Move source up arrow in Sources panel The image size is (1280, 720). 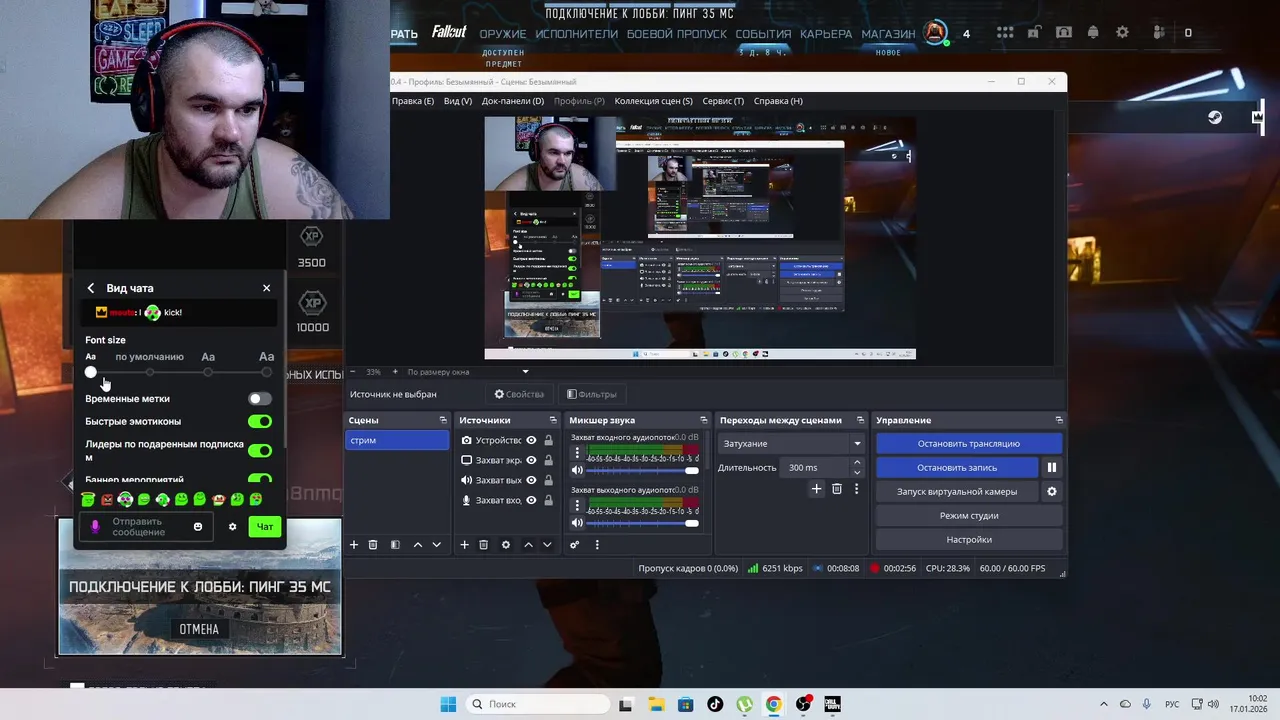coord(528,545)
